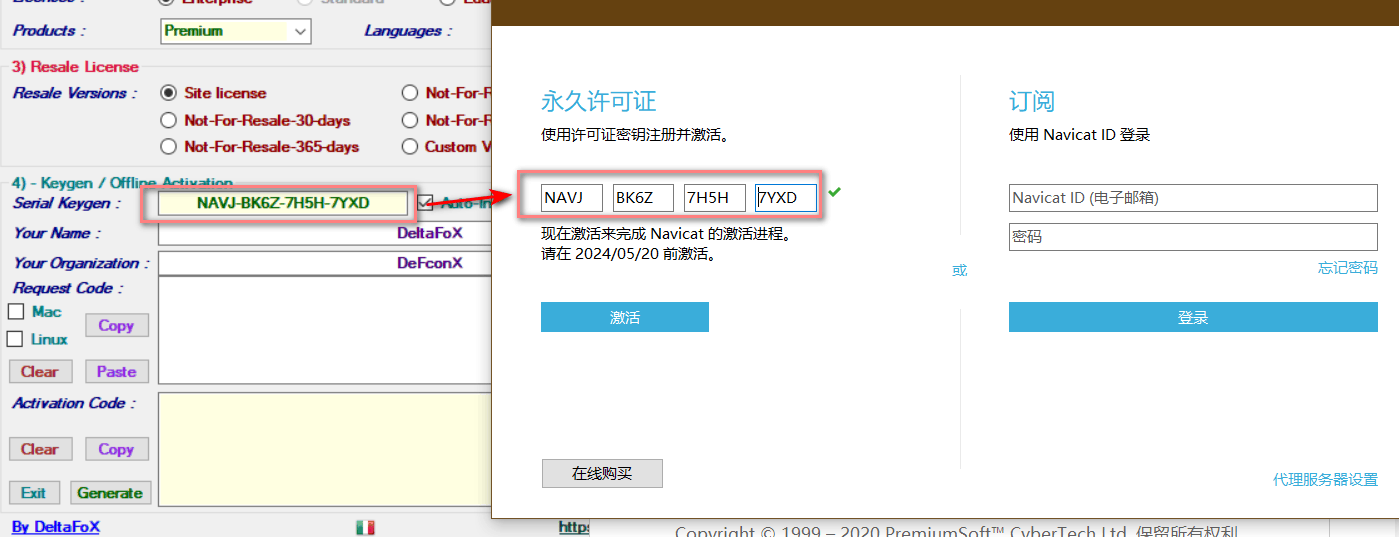
Task: Click the 密码 password field
Action: tap(1193, 238)
